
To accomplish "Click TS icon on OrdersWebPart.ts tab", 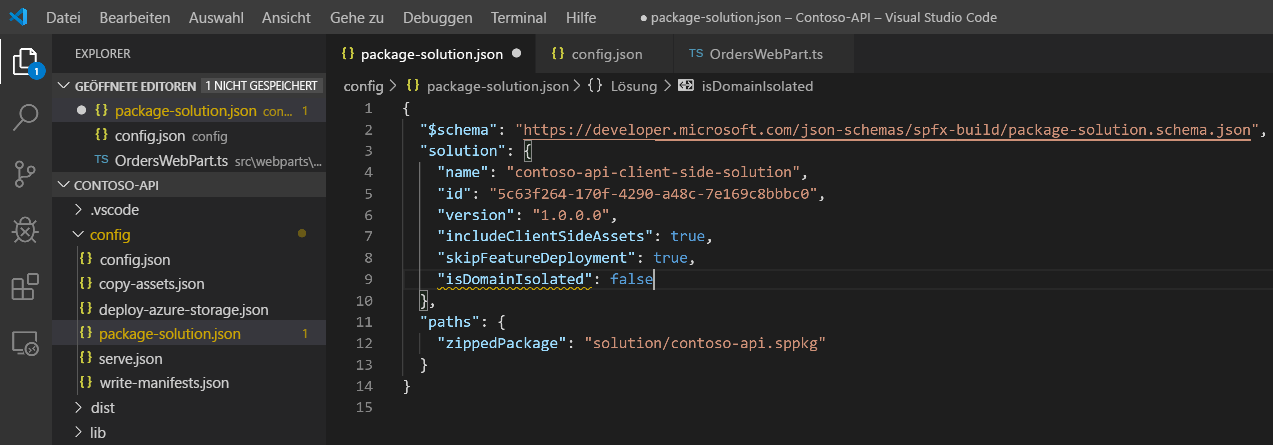I will (695, 53).
